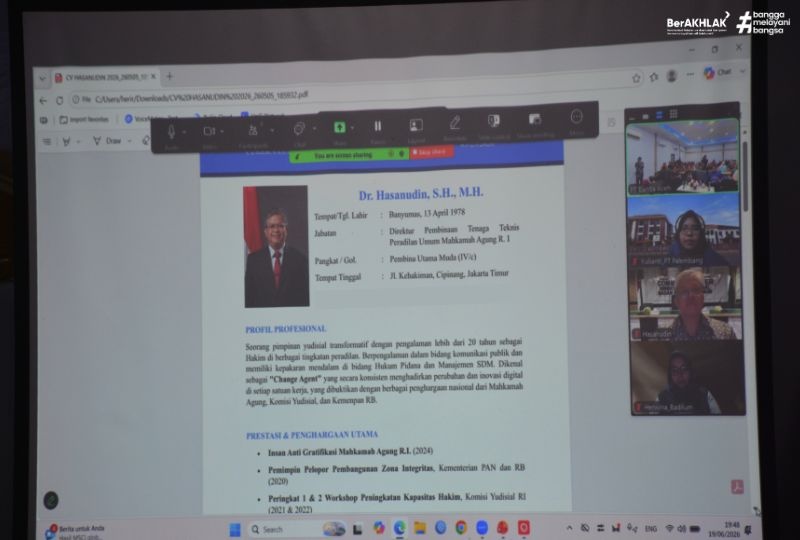Expand the share options arrow beside Share

(x=353, y=127)
